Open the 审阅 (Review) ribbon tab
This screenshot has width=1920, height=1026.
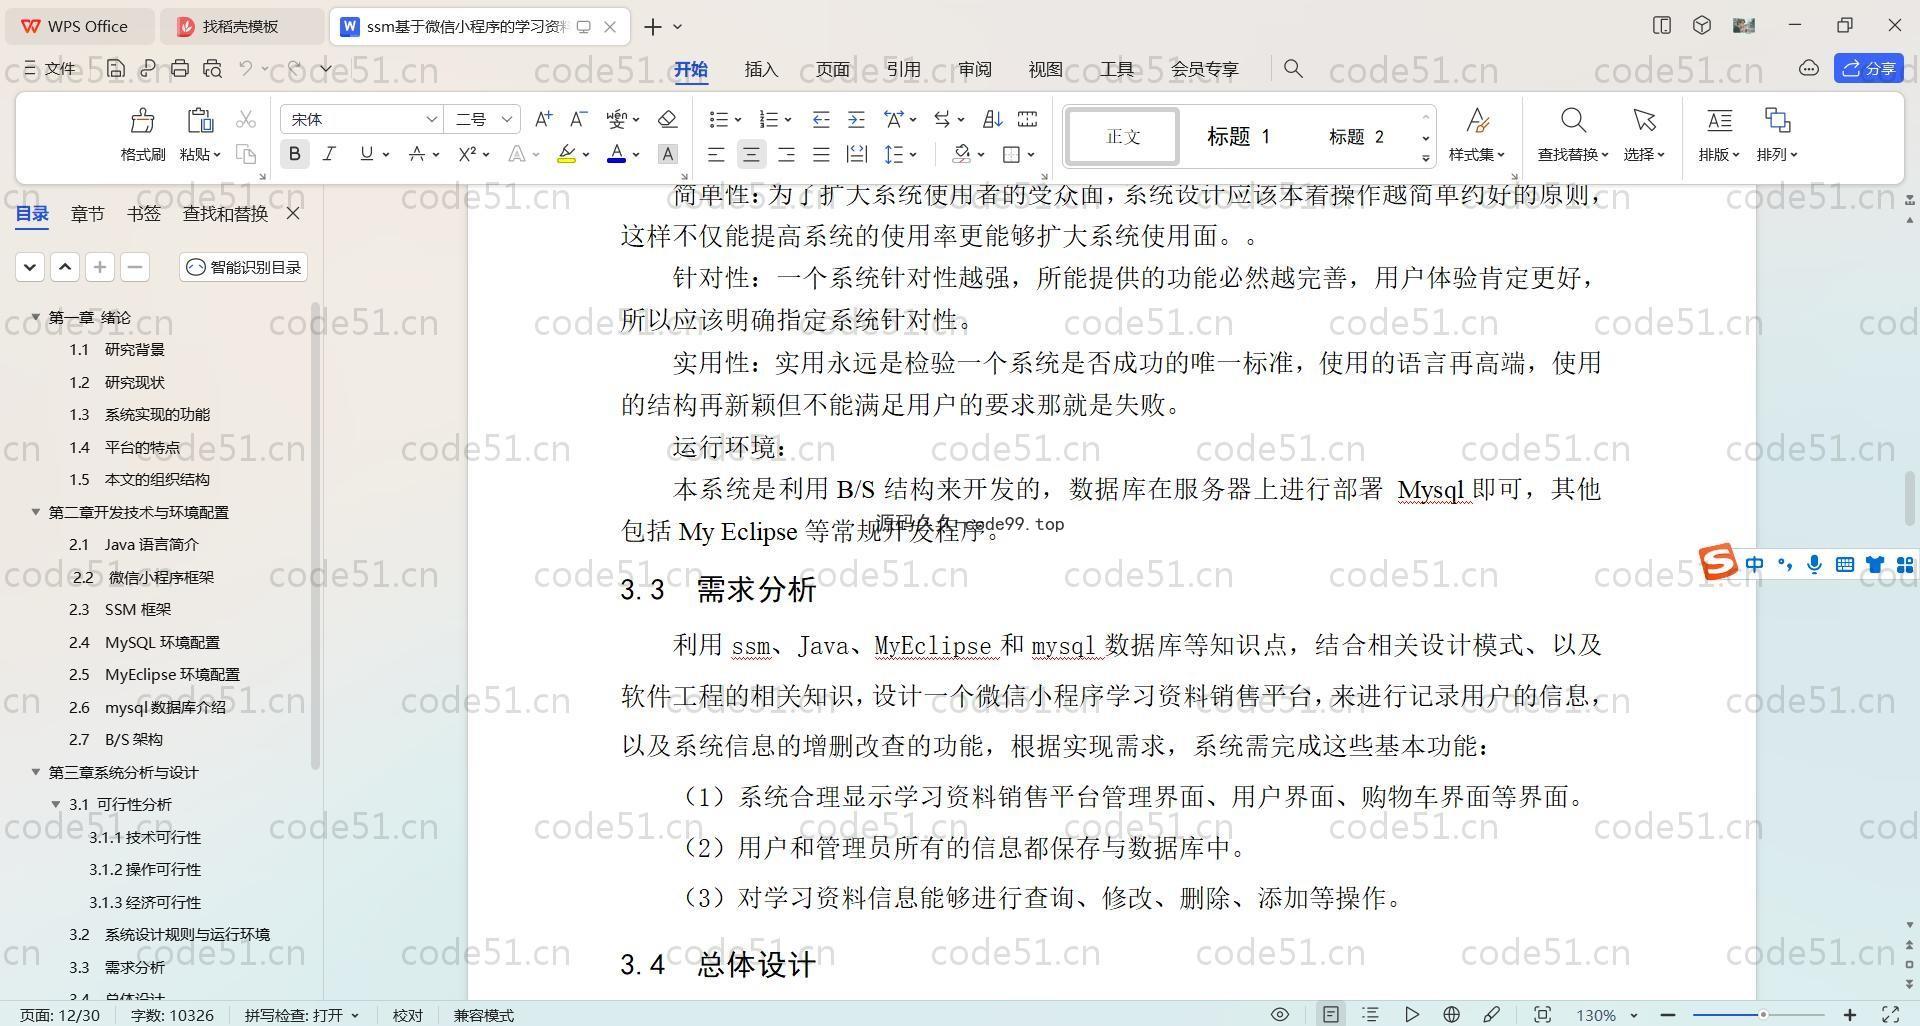[974, 69]
